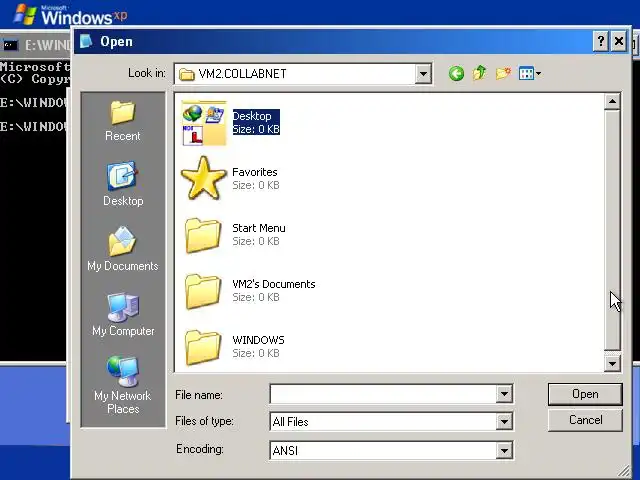Select the WINDOWS folder icon
The width and height of the screenshot is (640, 480).
click(203, 347)
